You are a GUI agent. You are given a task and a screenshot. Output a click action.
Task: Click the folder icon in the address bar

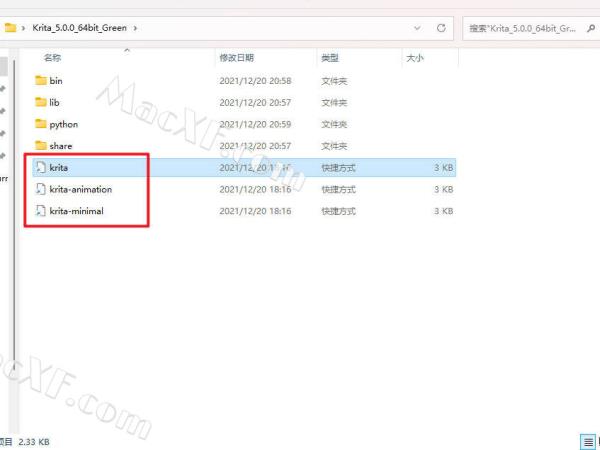click(x=10, y=28)
